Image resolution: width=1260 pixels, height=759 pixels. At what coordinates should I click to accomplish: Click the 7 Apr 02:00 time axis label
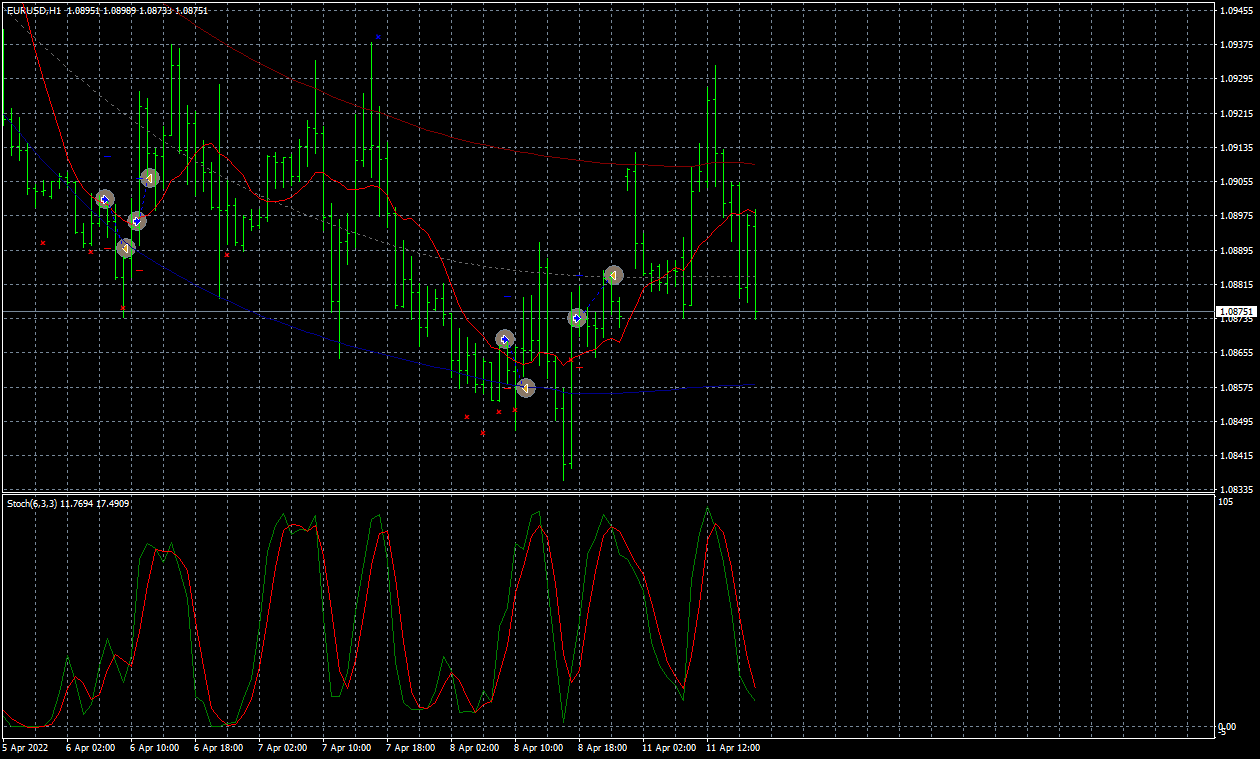[282, 746]
